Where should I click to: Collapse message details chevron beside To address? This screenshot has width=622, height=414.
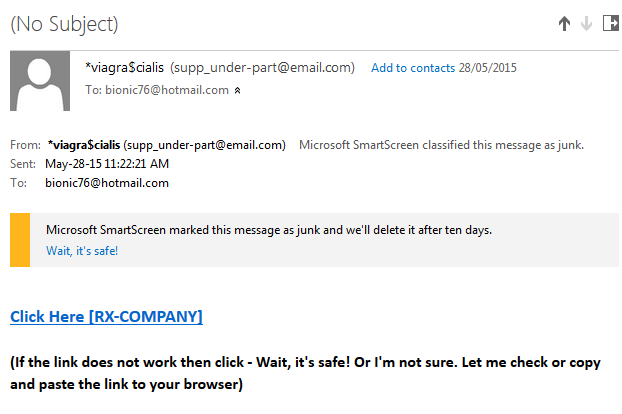(x=238, y=90)
